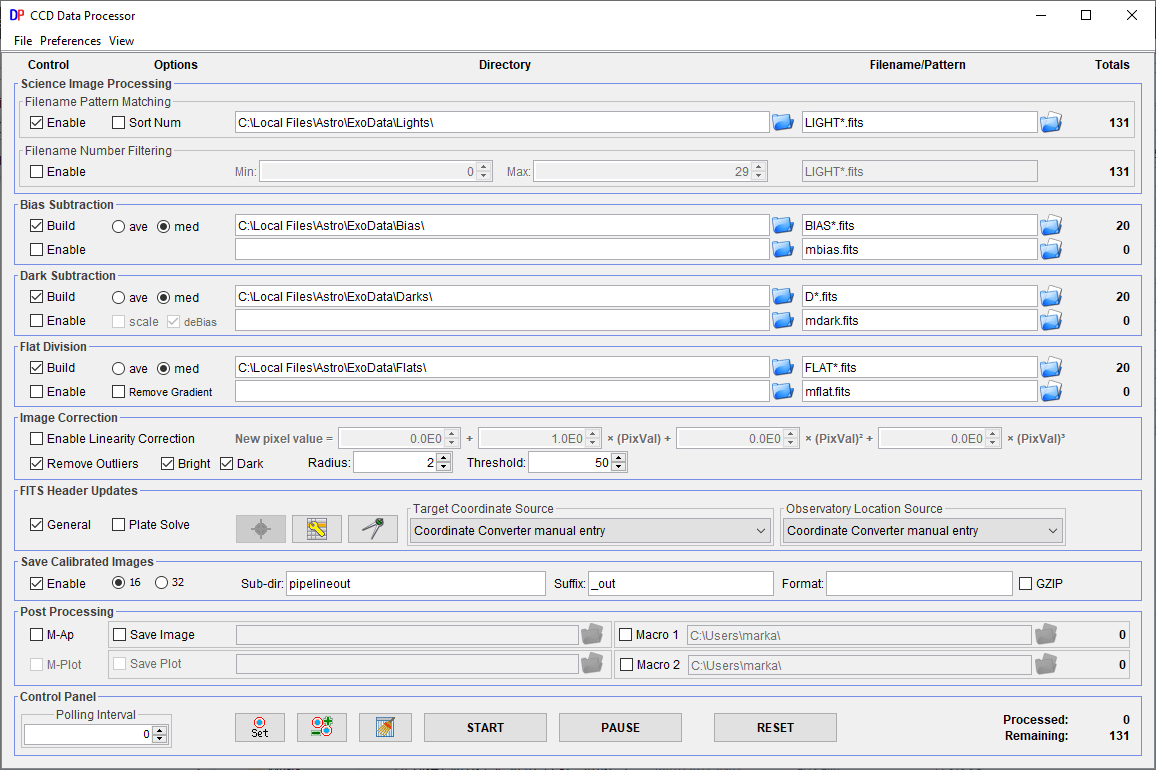The image size is (1156, 770).
Task: Enable Filename Number Filtering checkbox
Action: point(36,171)
